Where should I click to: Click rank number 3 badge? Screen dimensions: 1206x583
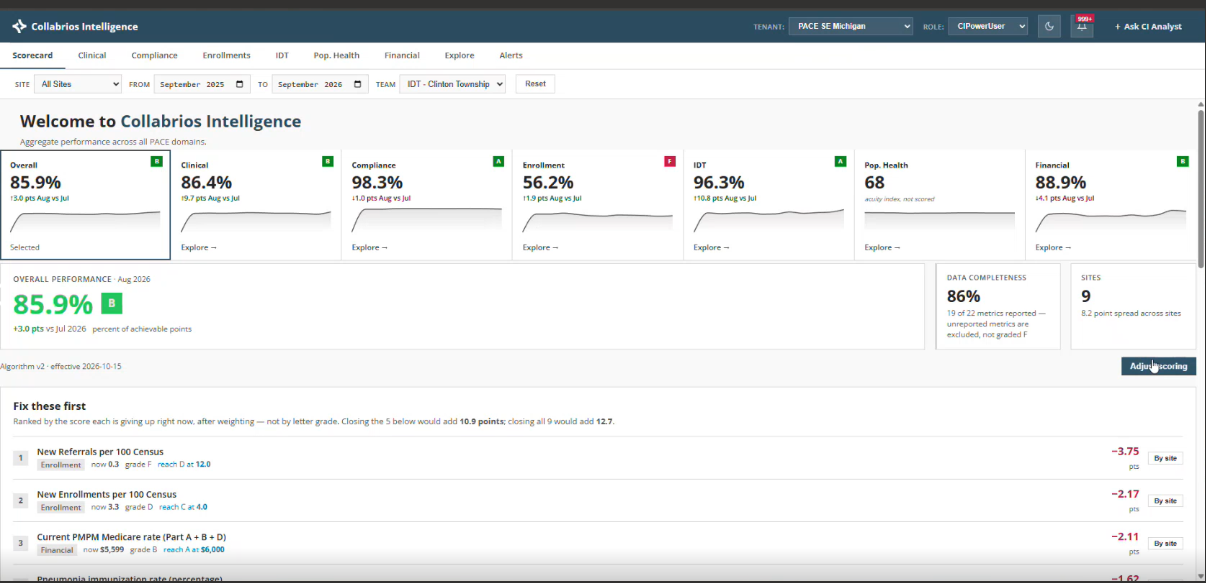point(20,543)
